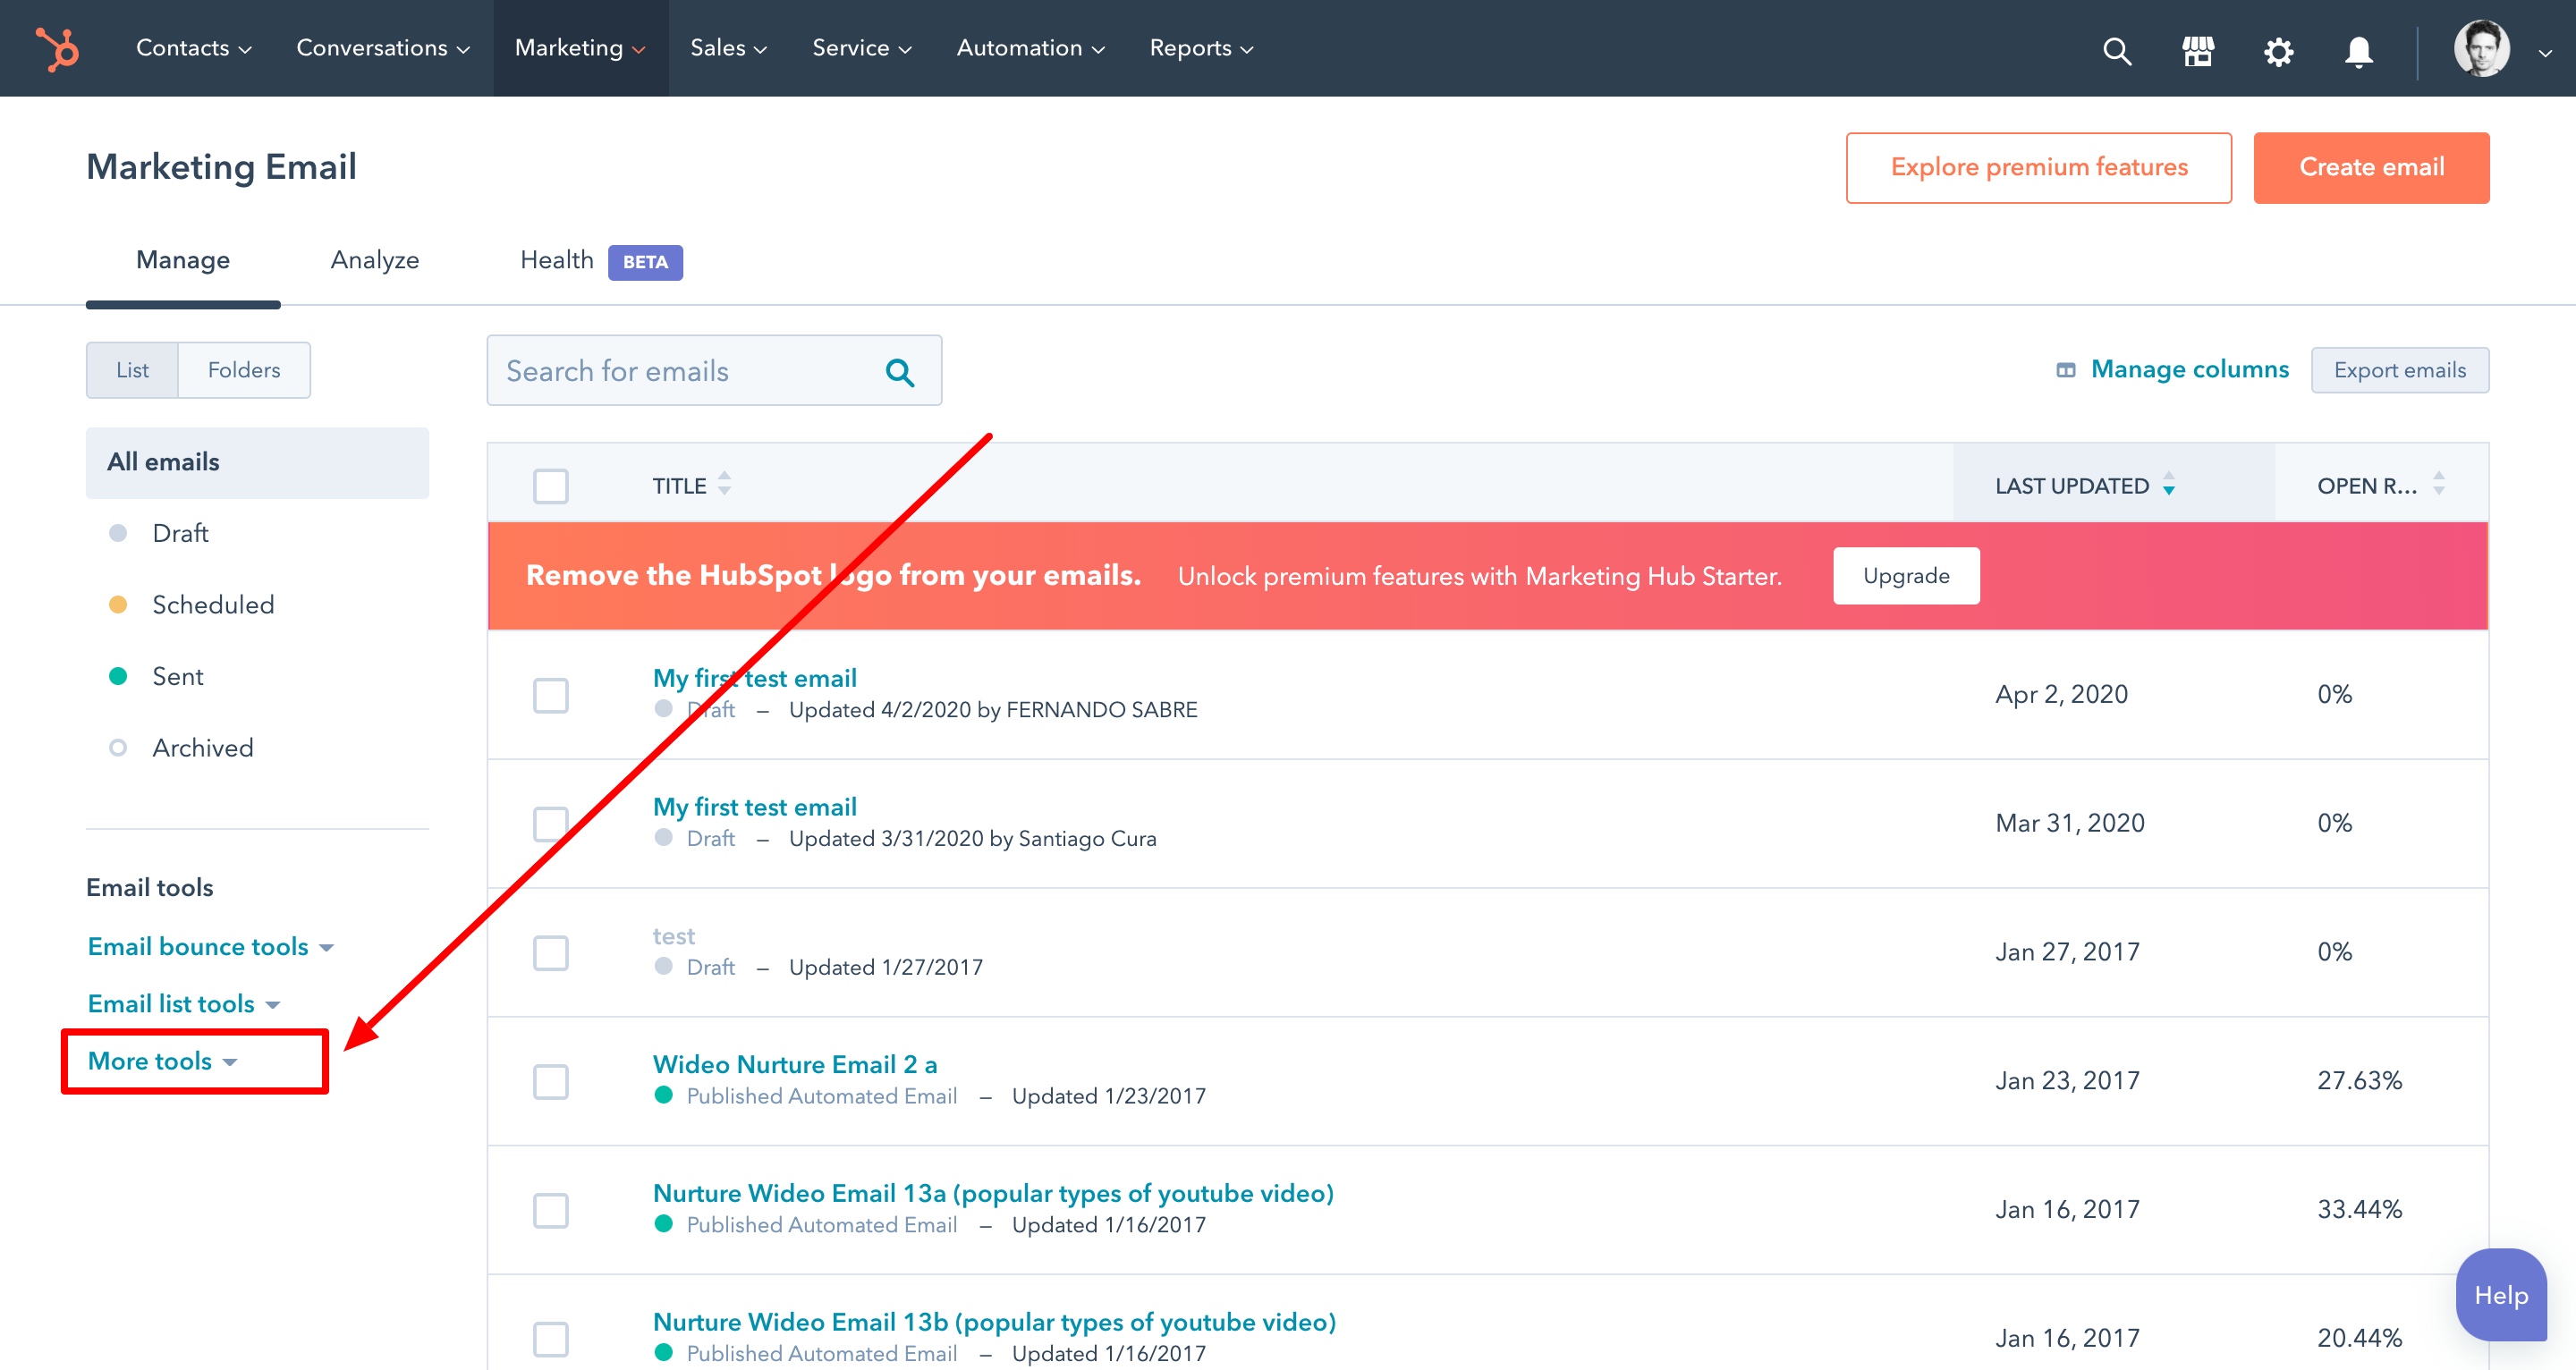Screen dimensions: 2576x1370
Task: Select checkbox for test draft email
Action: [551, 952]
